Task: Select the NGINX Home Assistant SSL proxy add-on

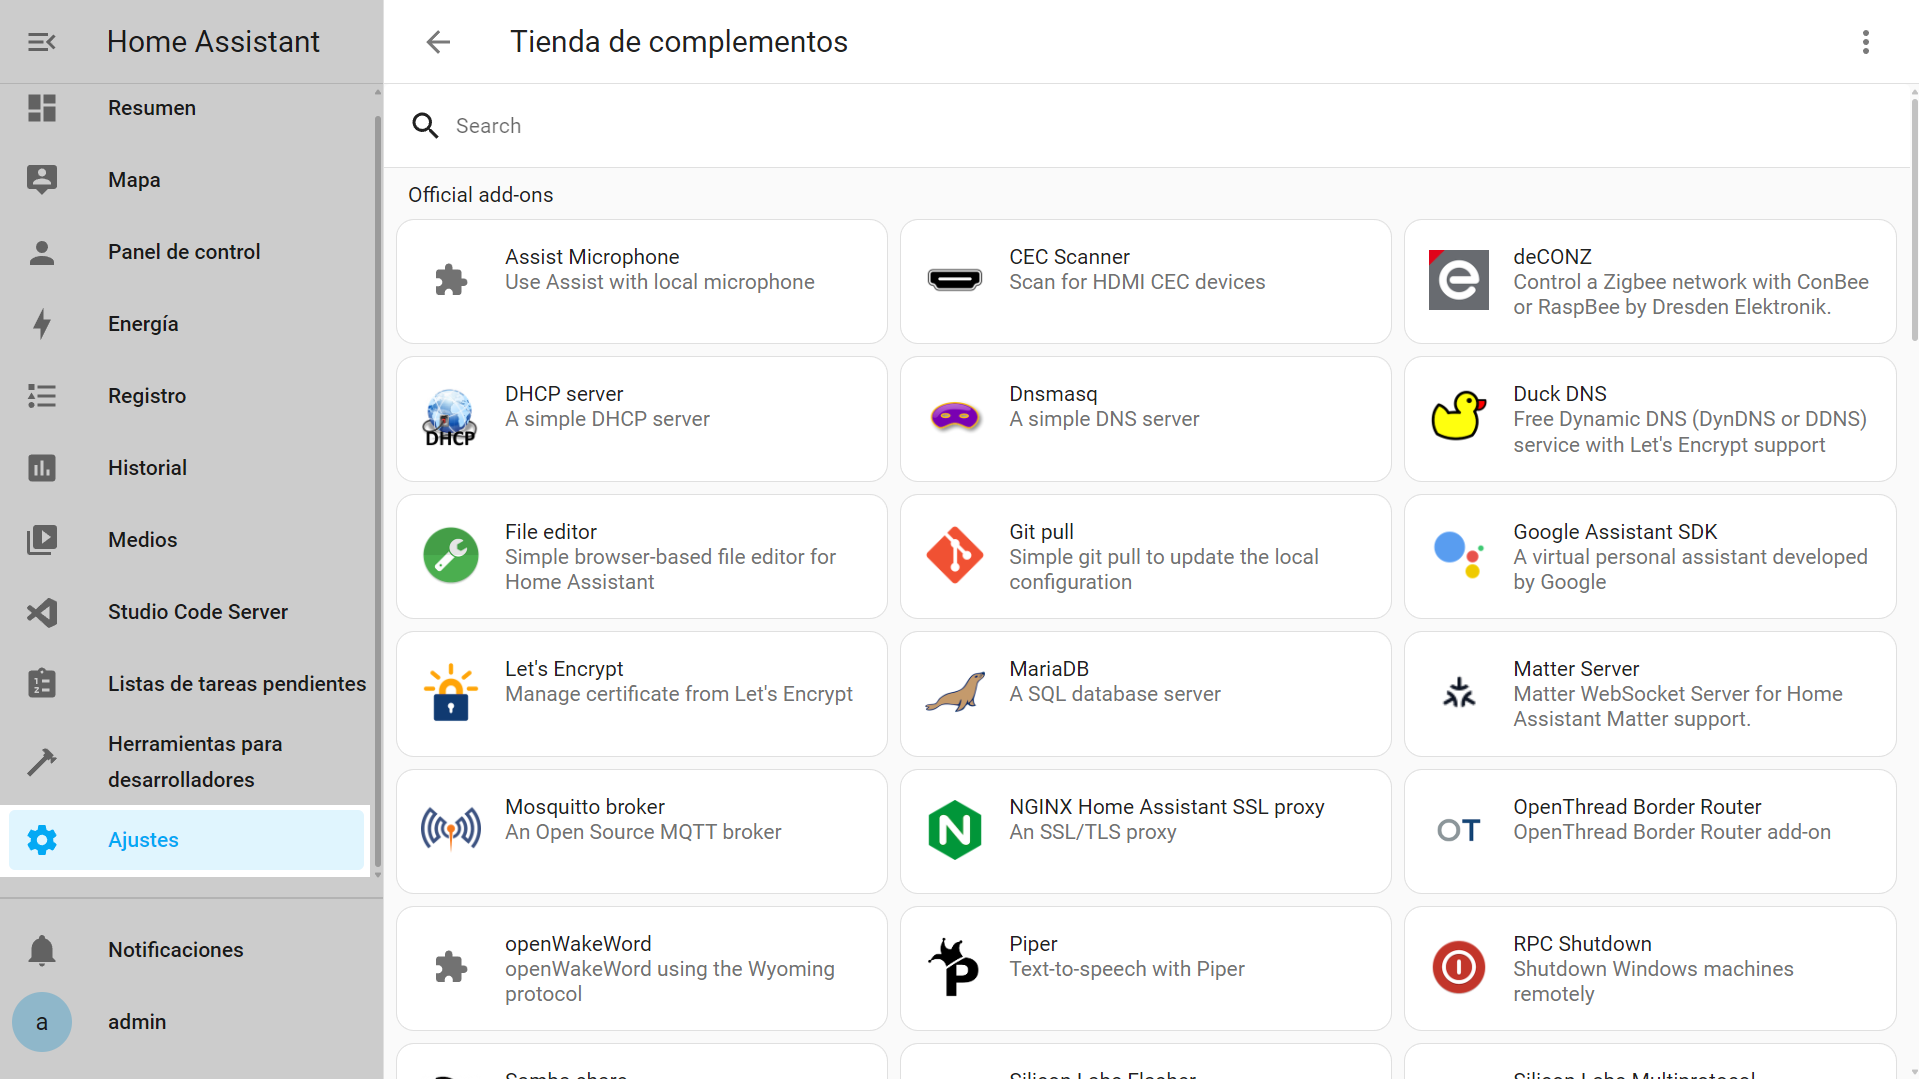Action: 1145,831
